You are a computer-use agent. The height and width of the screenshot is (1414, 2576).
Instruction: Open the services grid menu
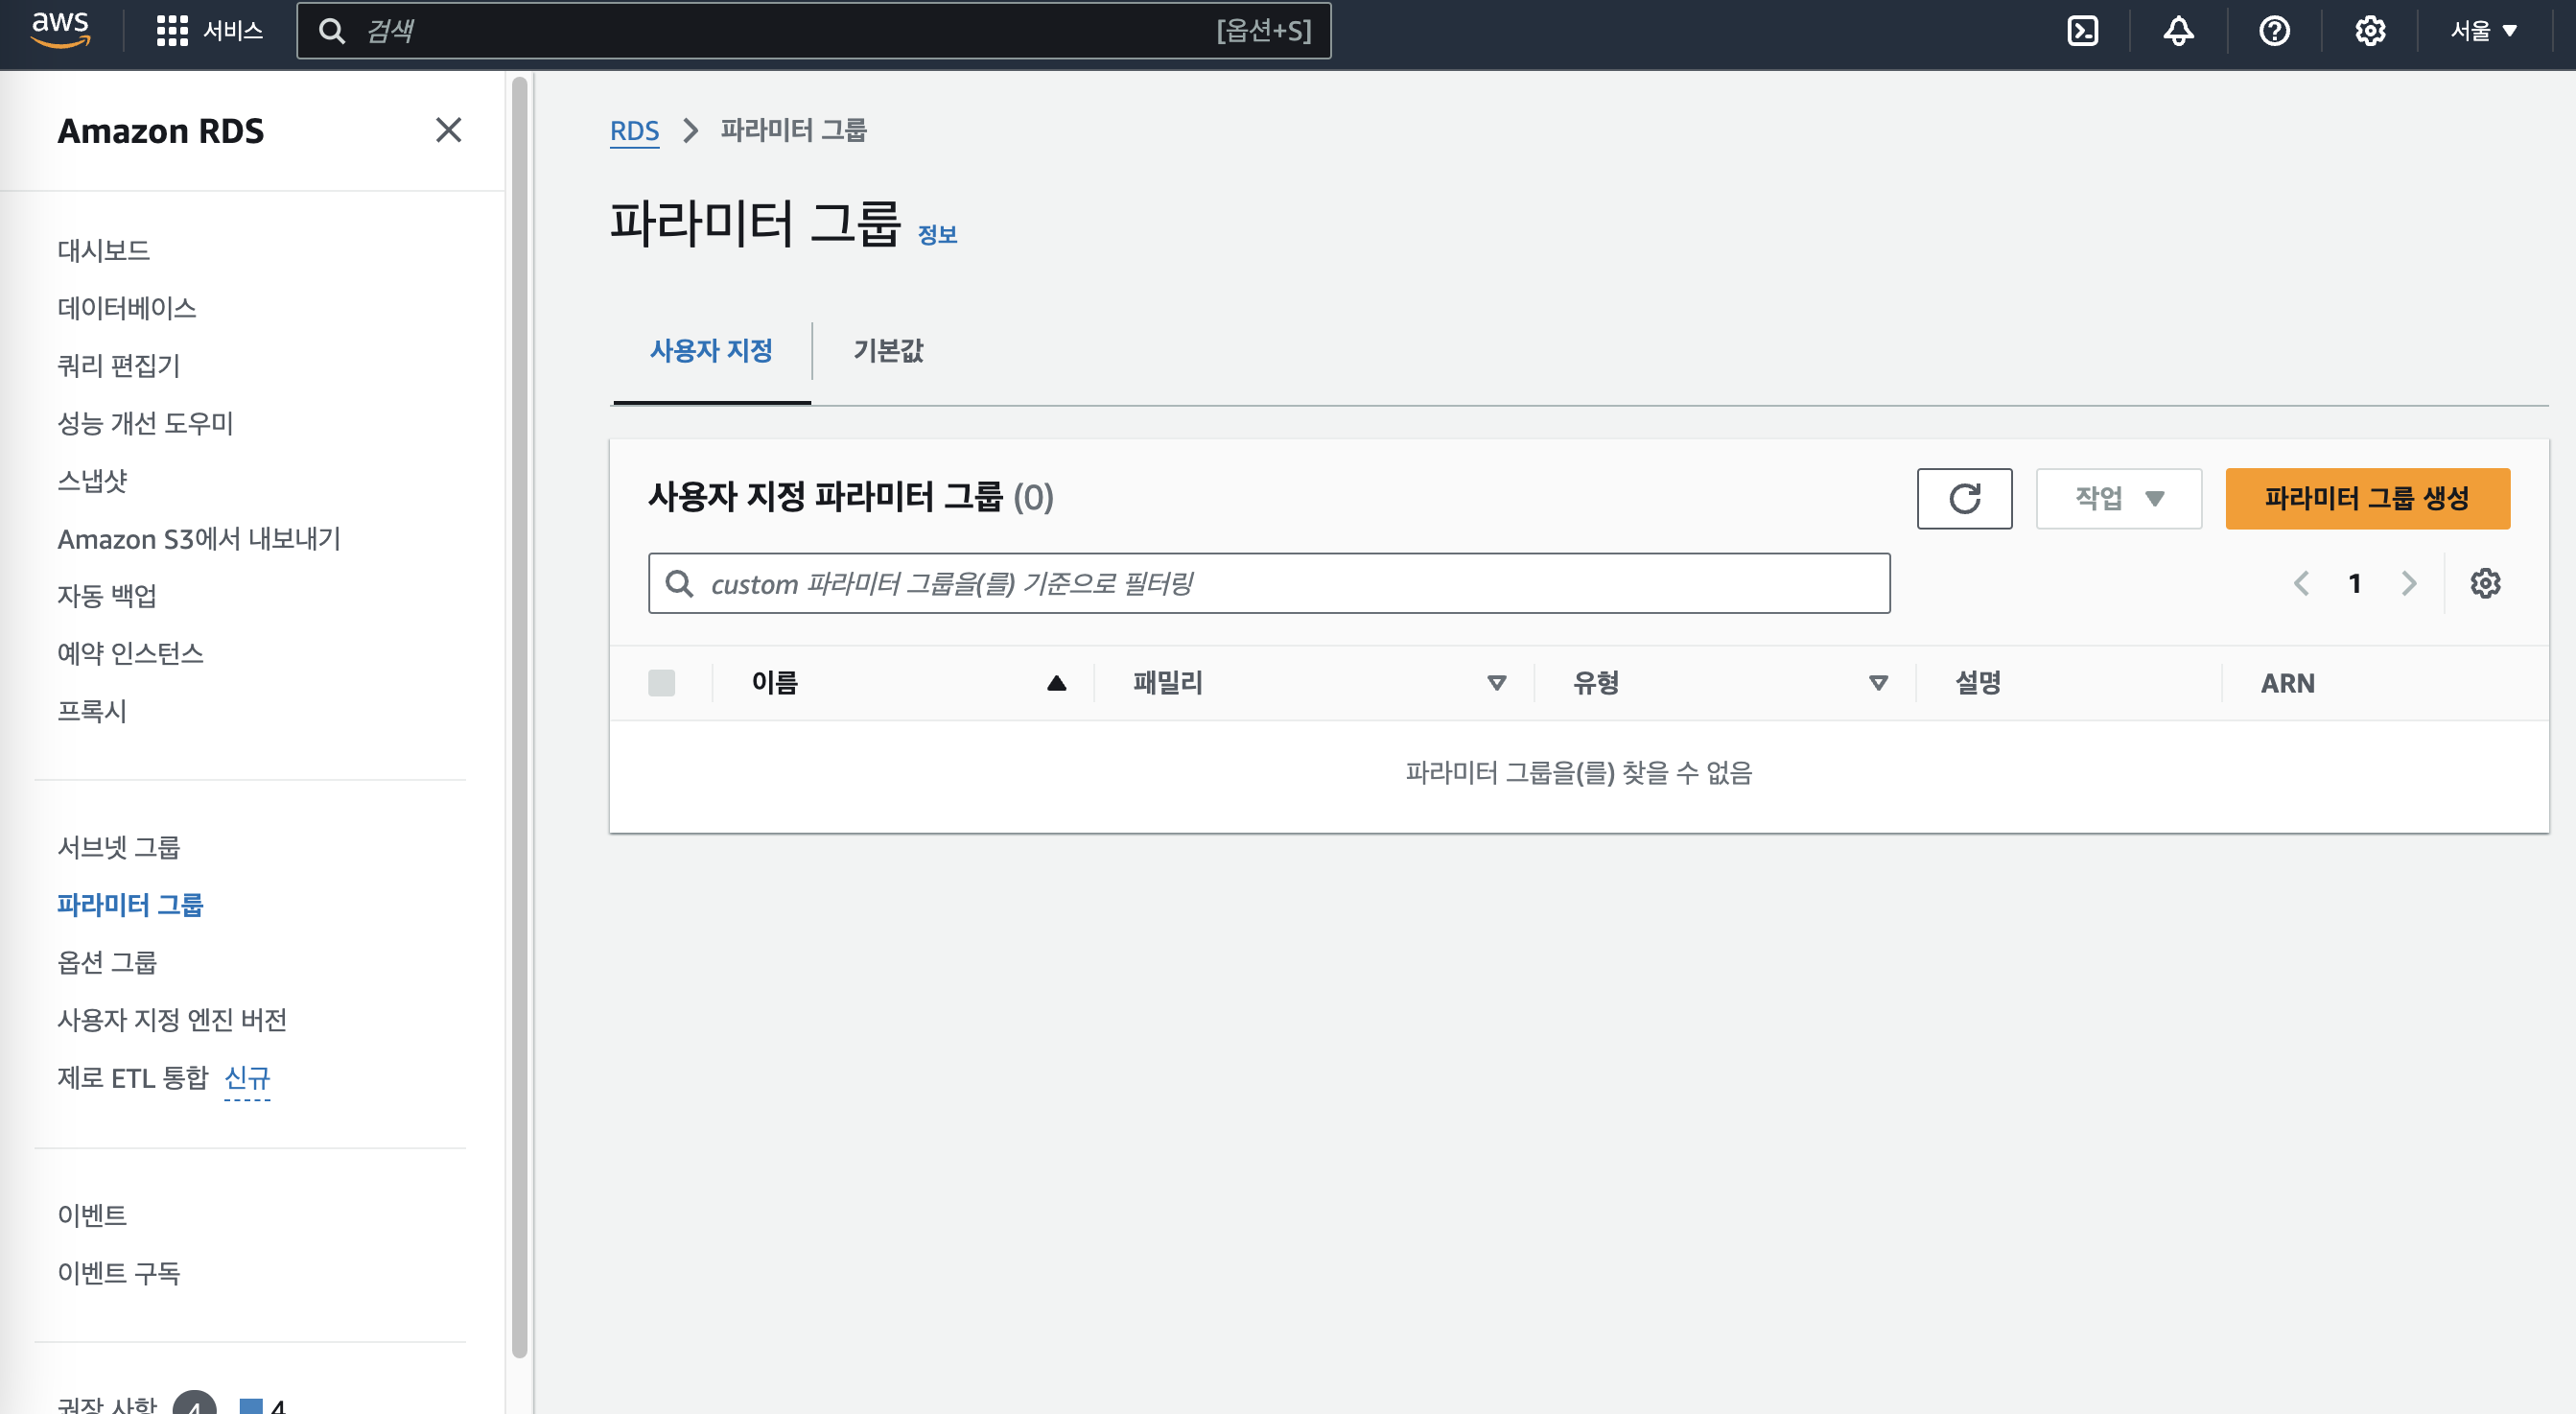(172, 31)
